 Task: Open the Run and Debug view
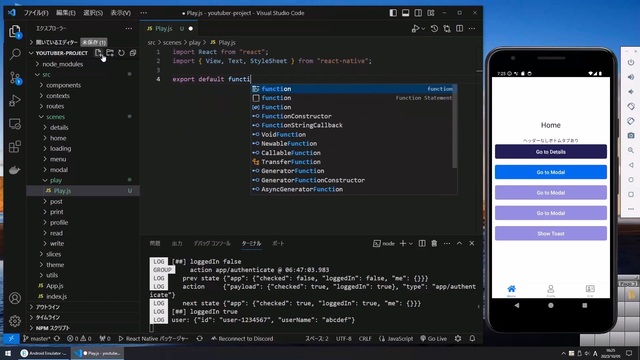pyautogui.click(x=15, y=100)
